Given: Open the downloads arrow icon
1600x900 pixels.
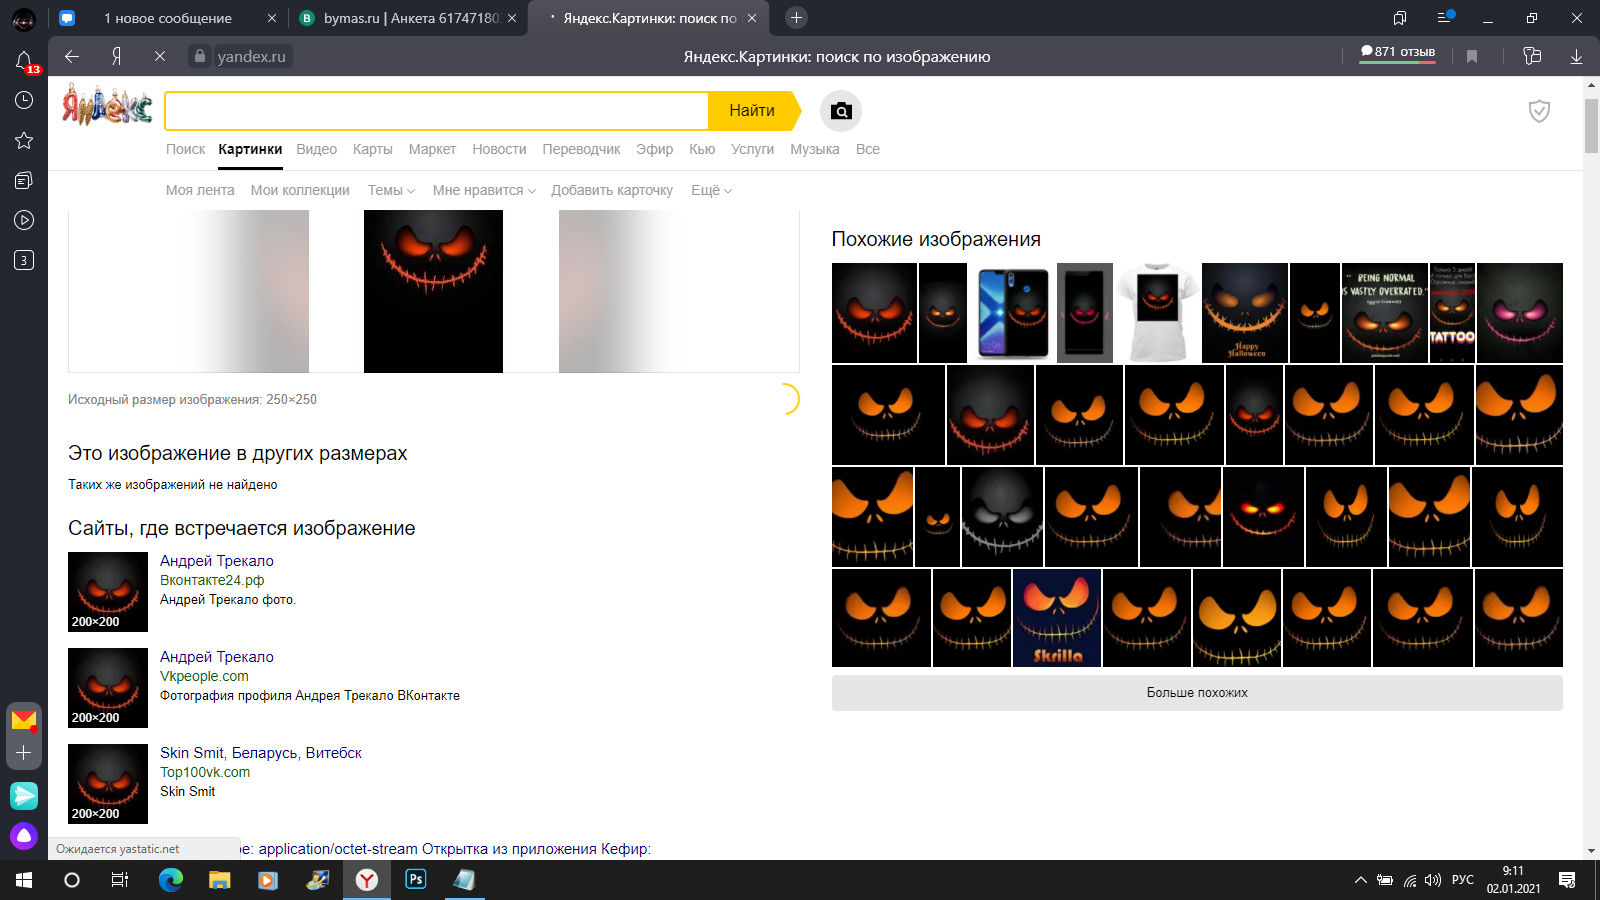Looking at the screenshot, I should coord(1576,57).
